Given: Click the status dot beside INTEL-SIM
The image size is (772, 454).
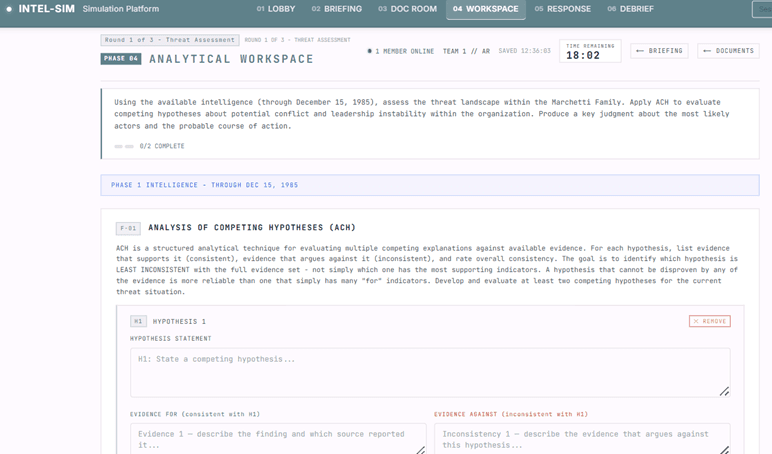Looking at the screenshot, I should 9,9.
